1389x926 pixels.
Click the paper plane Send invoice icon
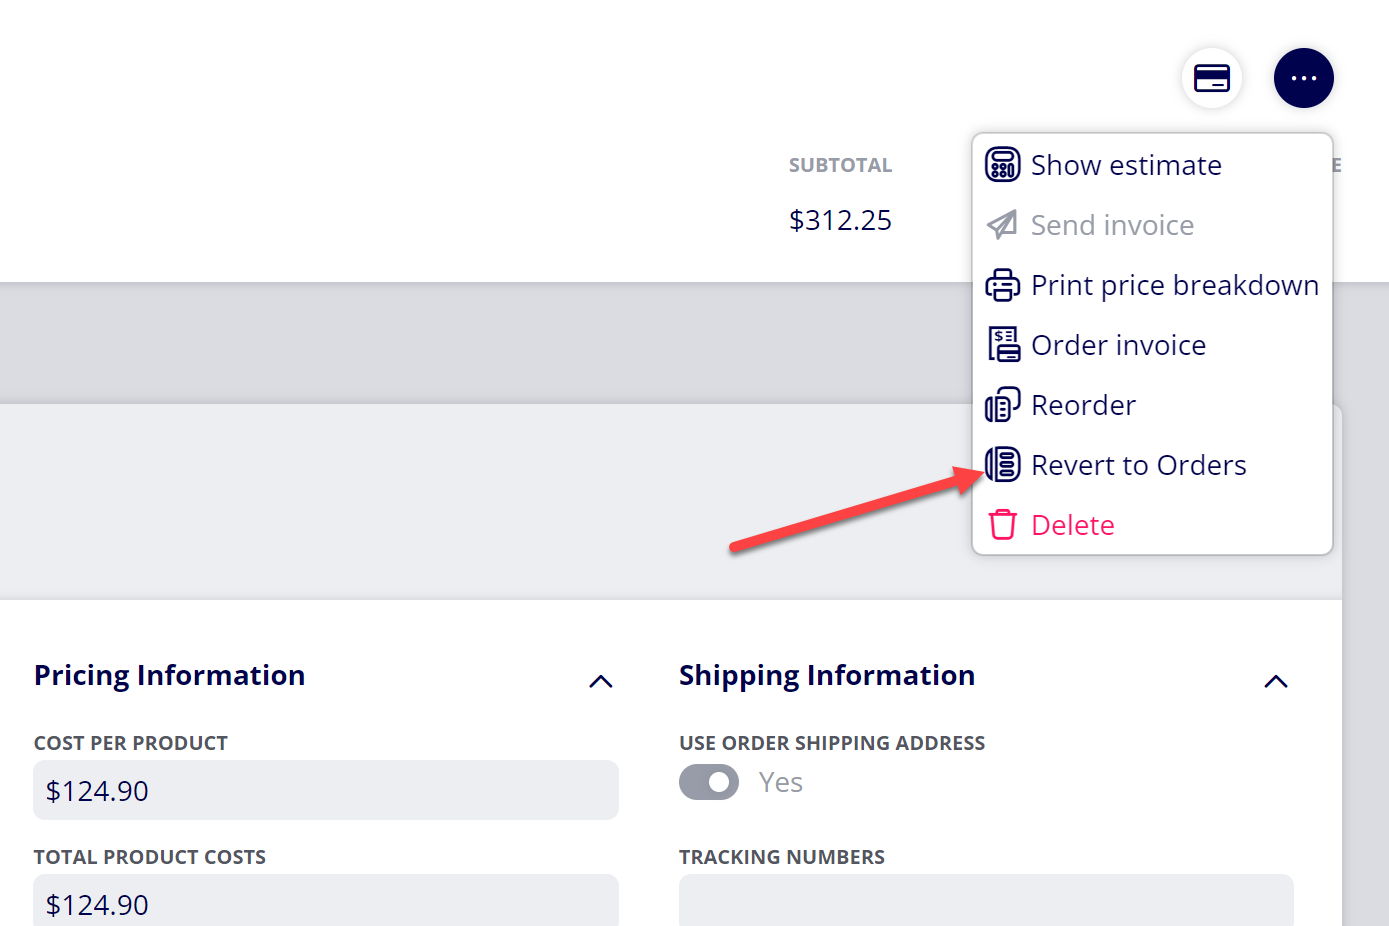[1002, 224]
